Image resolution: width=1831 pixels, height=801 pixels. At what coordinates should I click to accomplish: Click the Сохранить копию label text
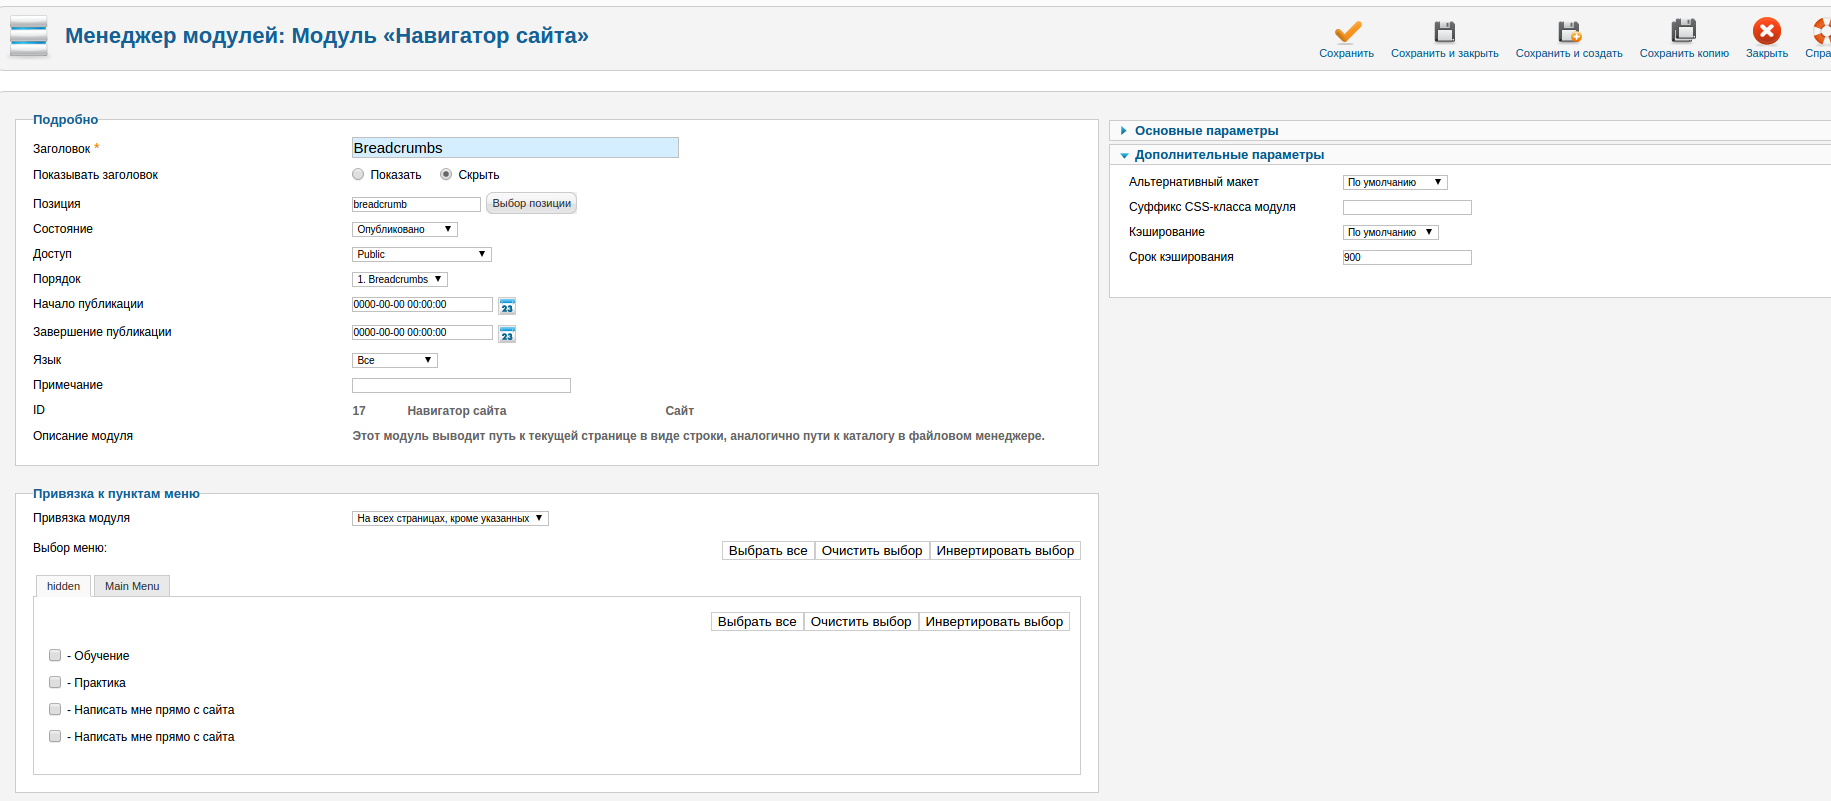pos(1684,54)
